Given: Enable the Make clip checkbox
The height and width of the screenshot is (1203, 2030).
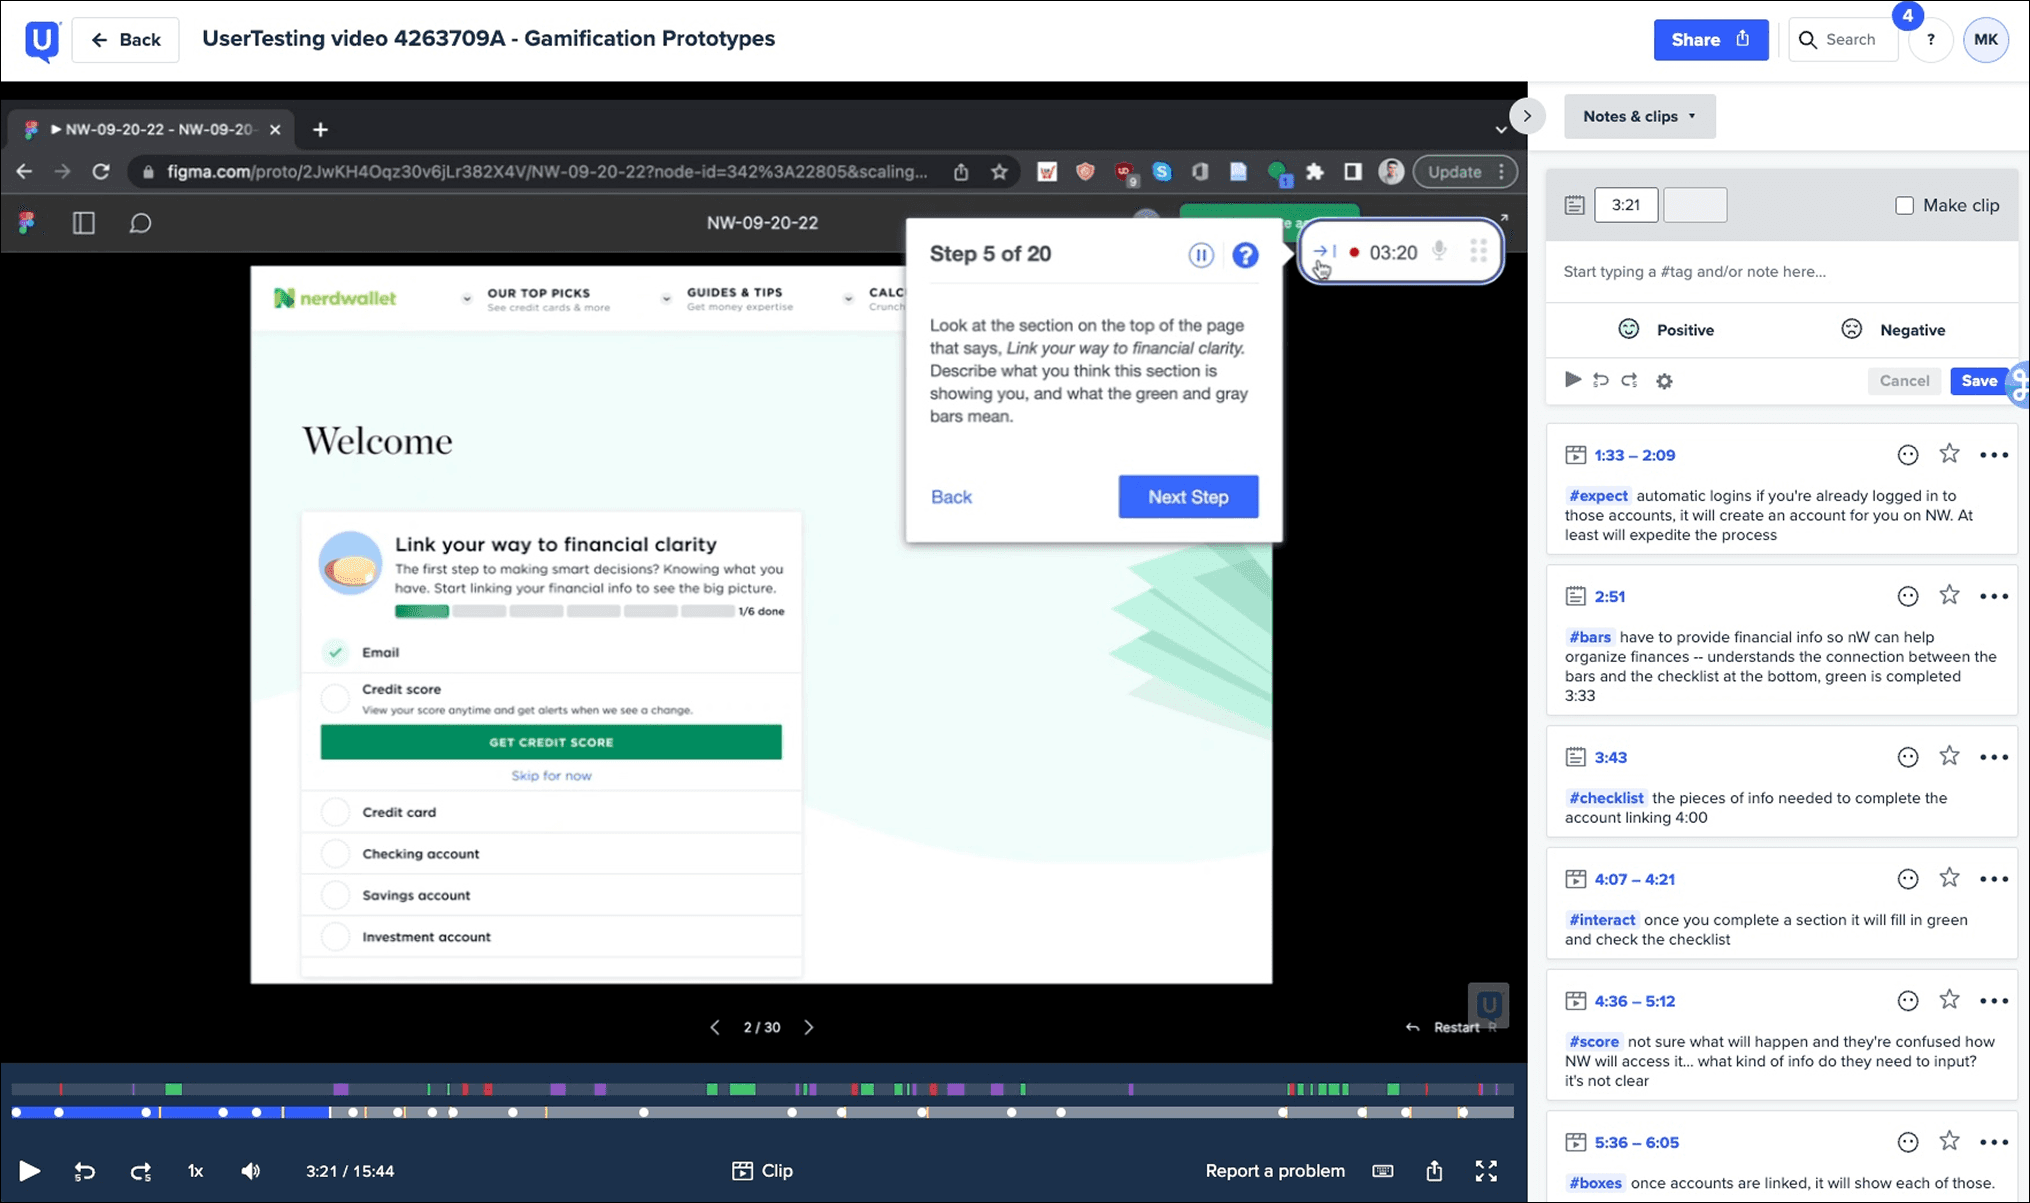Looking at the screenshot, I should pos(1904,205).
